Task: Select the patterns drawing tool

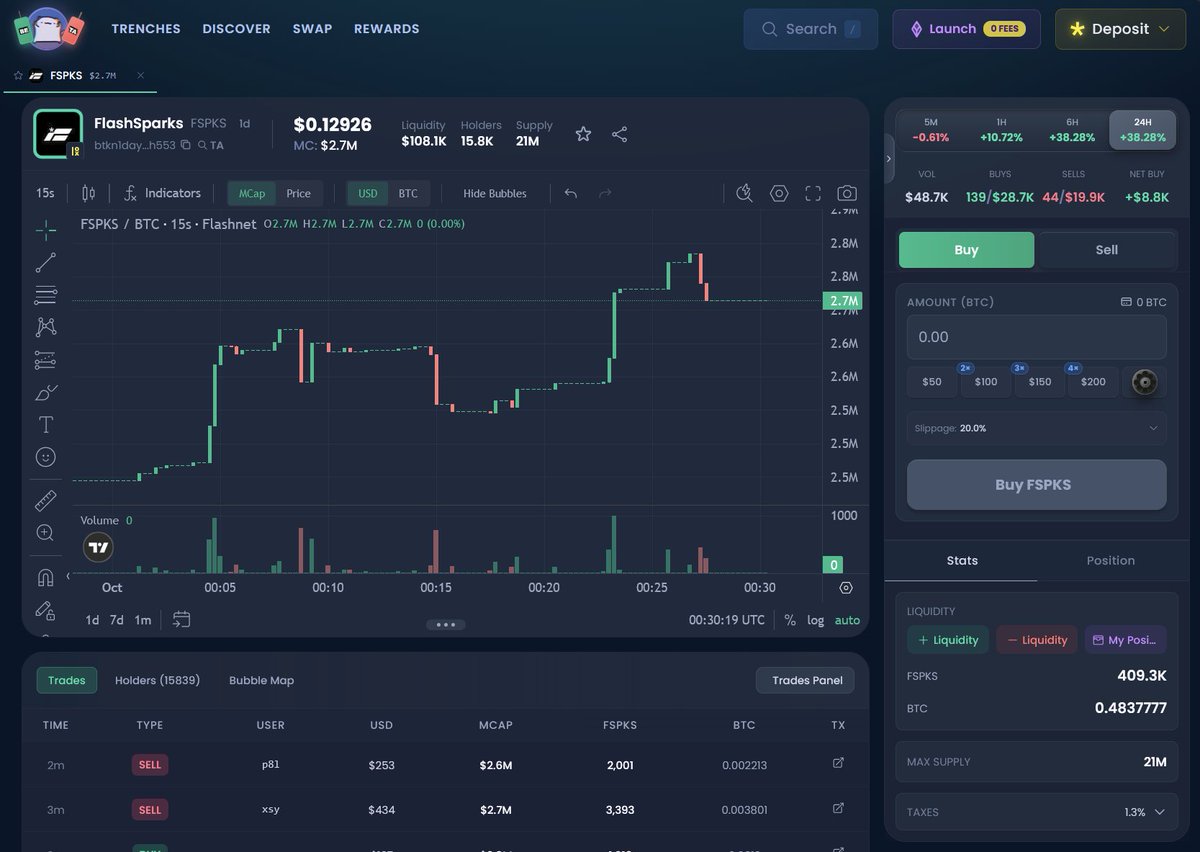Action: click(46, 327)
